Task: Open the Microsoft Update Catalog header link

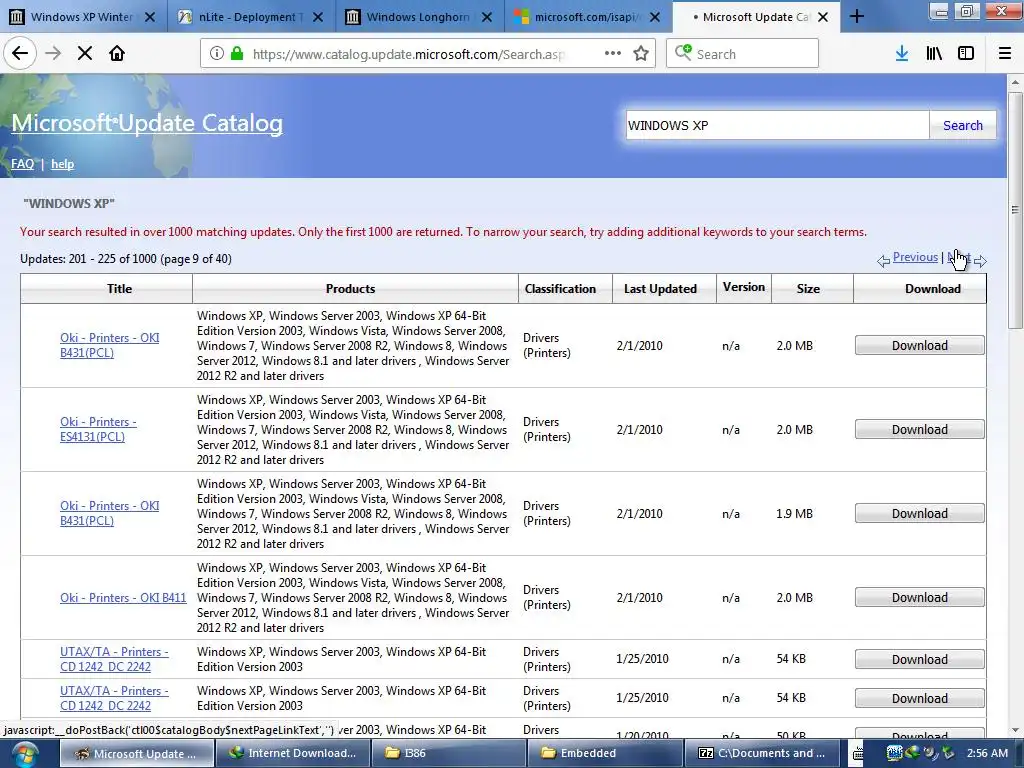Action: pos(147,123)
